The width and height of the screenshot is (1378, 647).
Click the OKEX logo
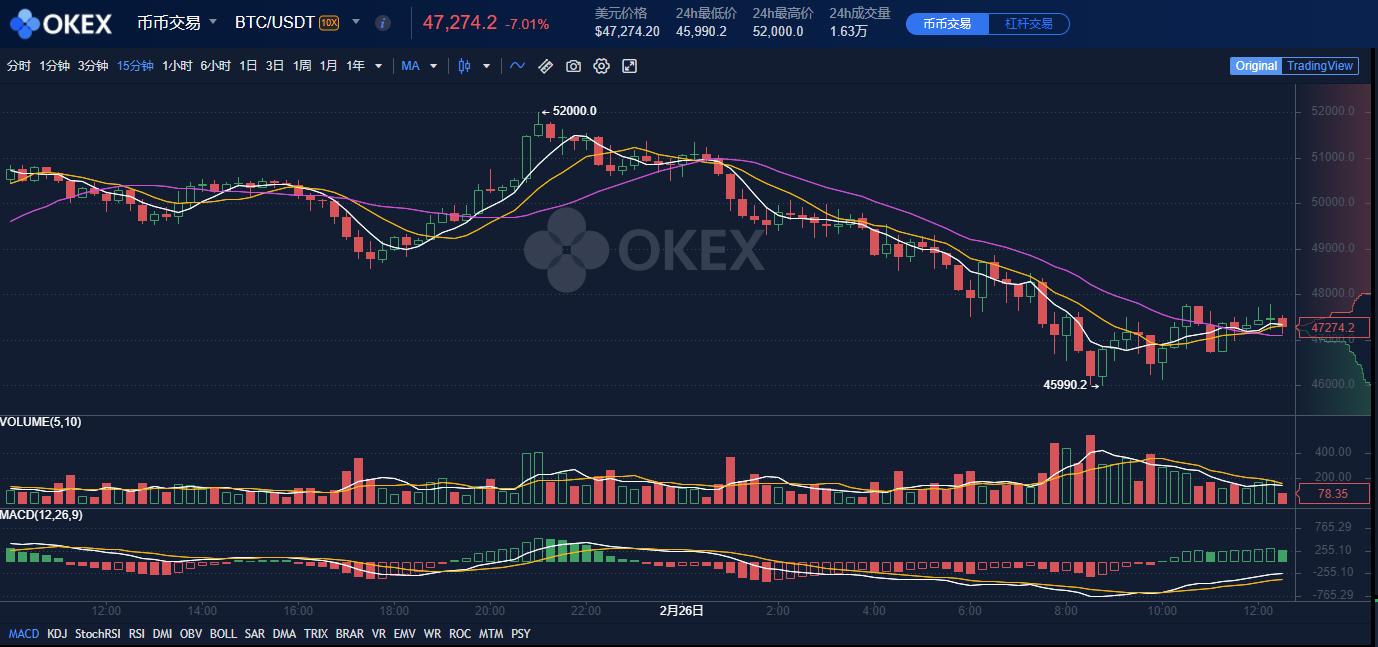click(62, 22)
